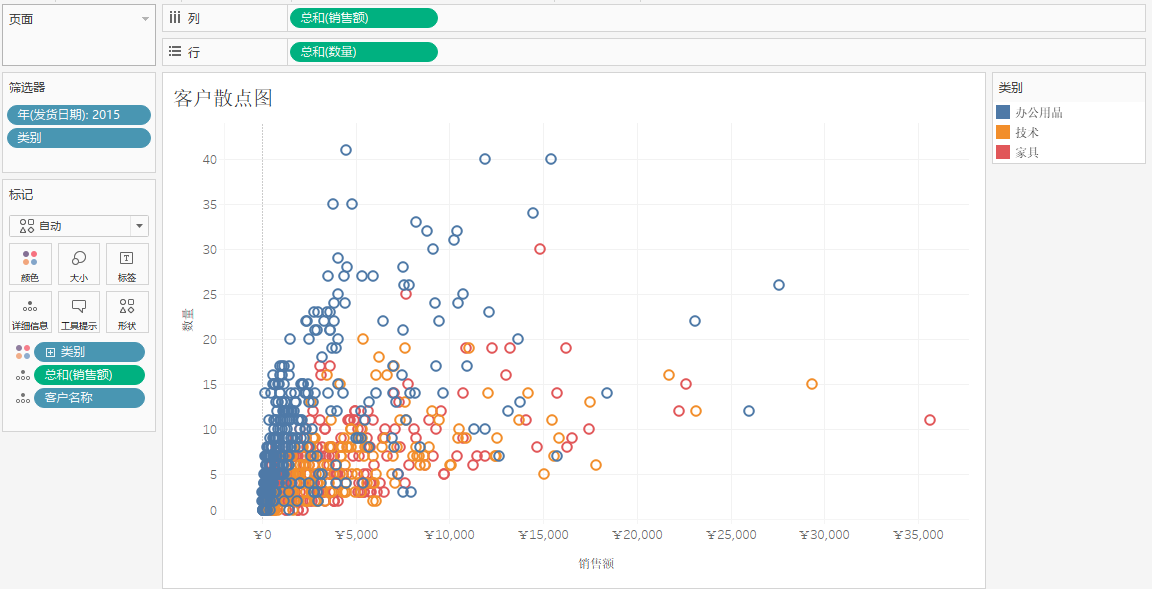
Task: Click the 办公用品 blue legend swatch
Action: [x=1004, y=113]
